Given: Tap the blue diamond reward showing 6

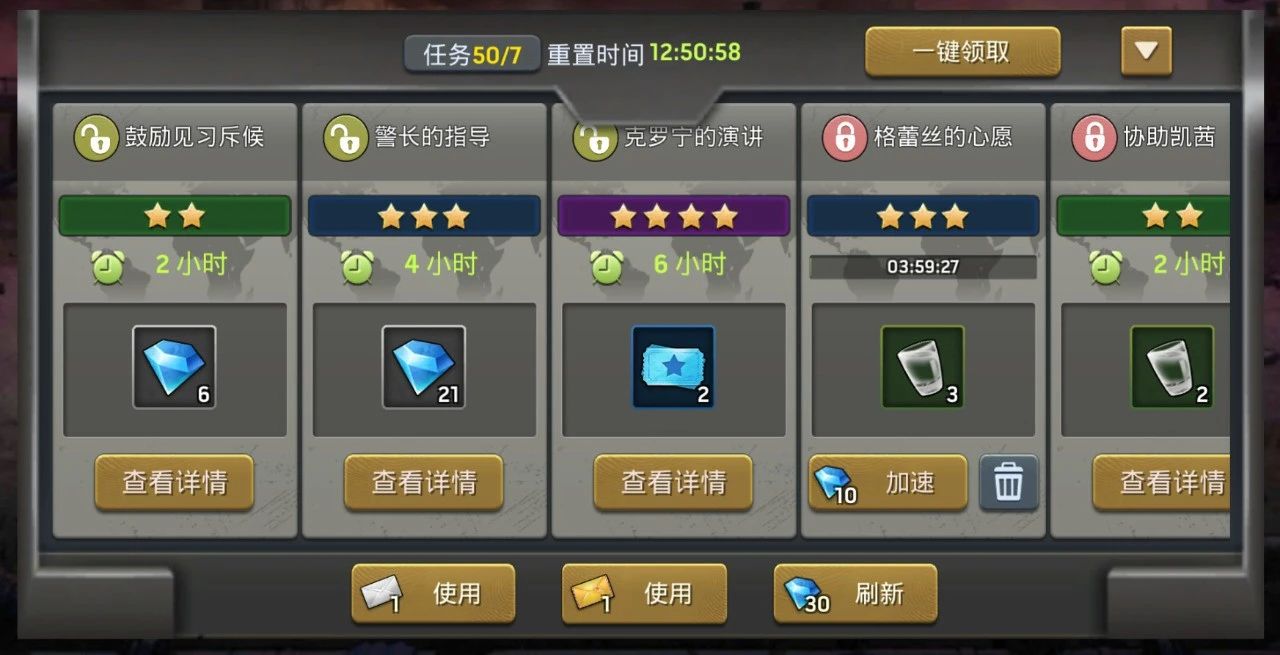Looking at the screenshot, I should 175,367.
